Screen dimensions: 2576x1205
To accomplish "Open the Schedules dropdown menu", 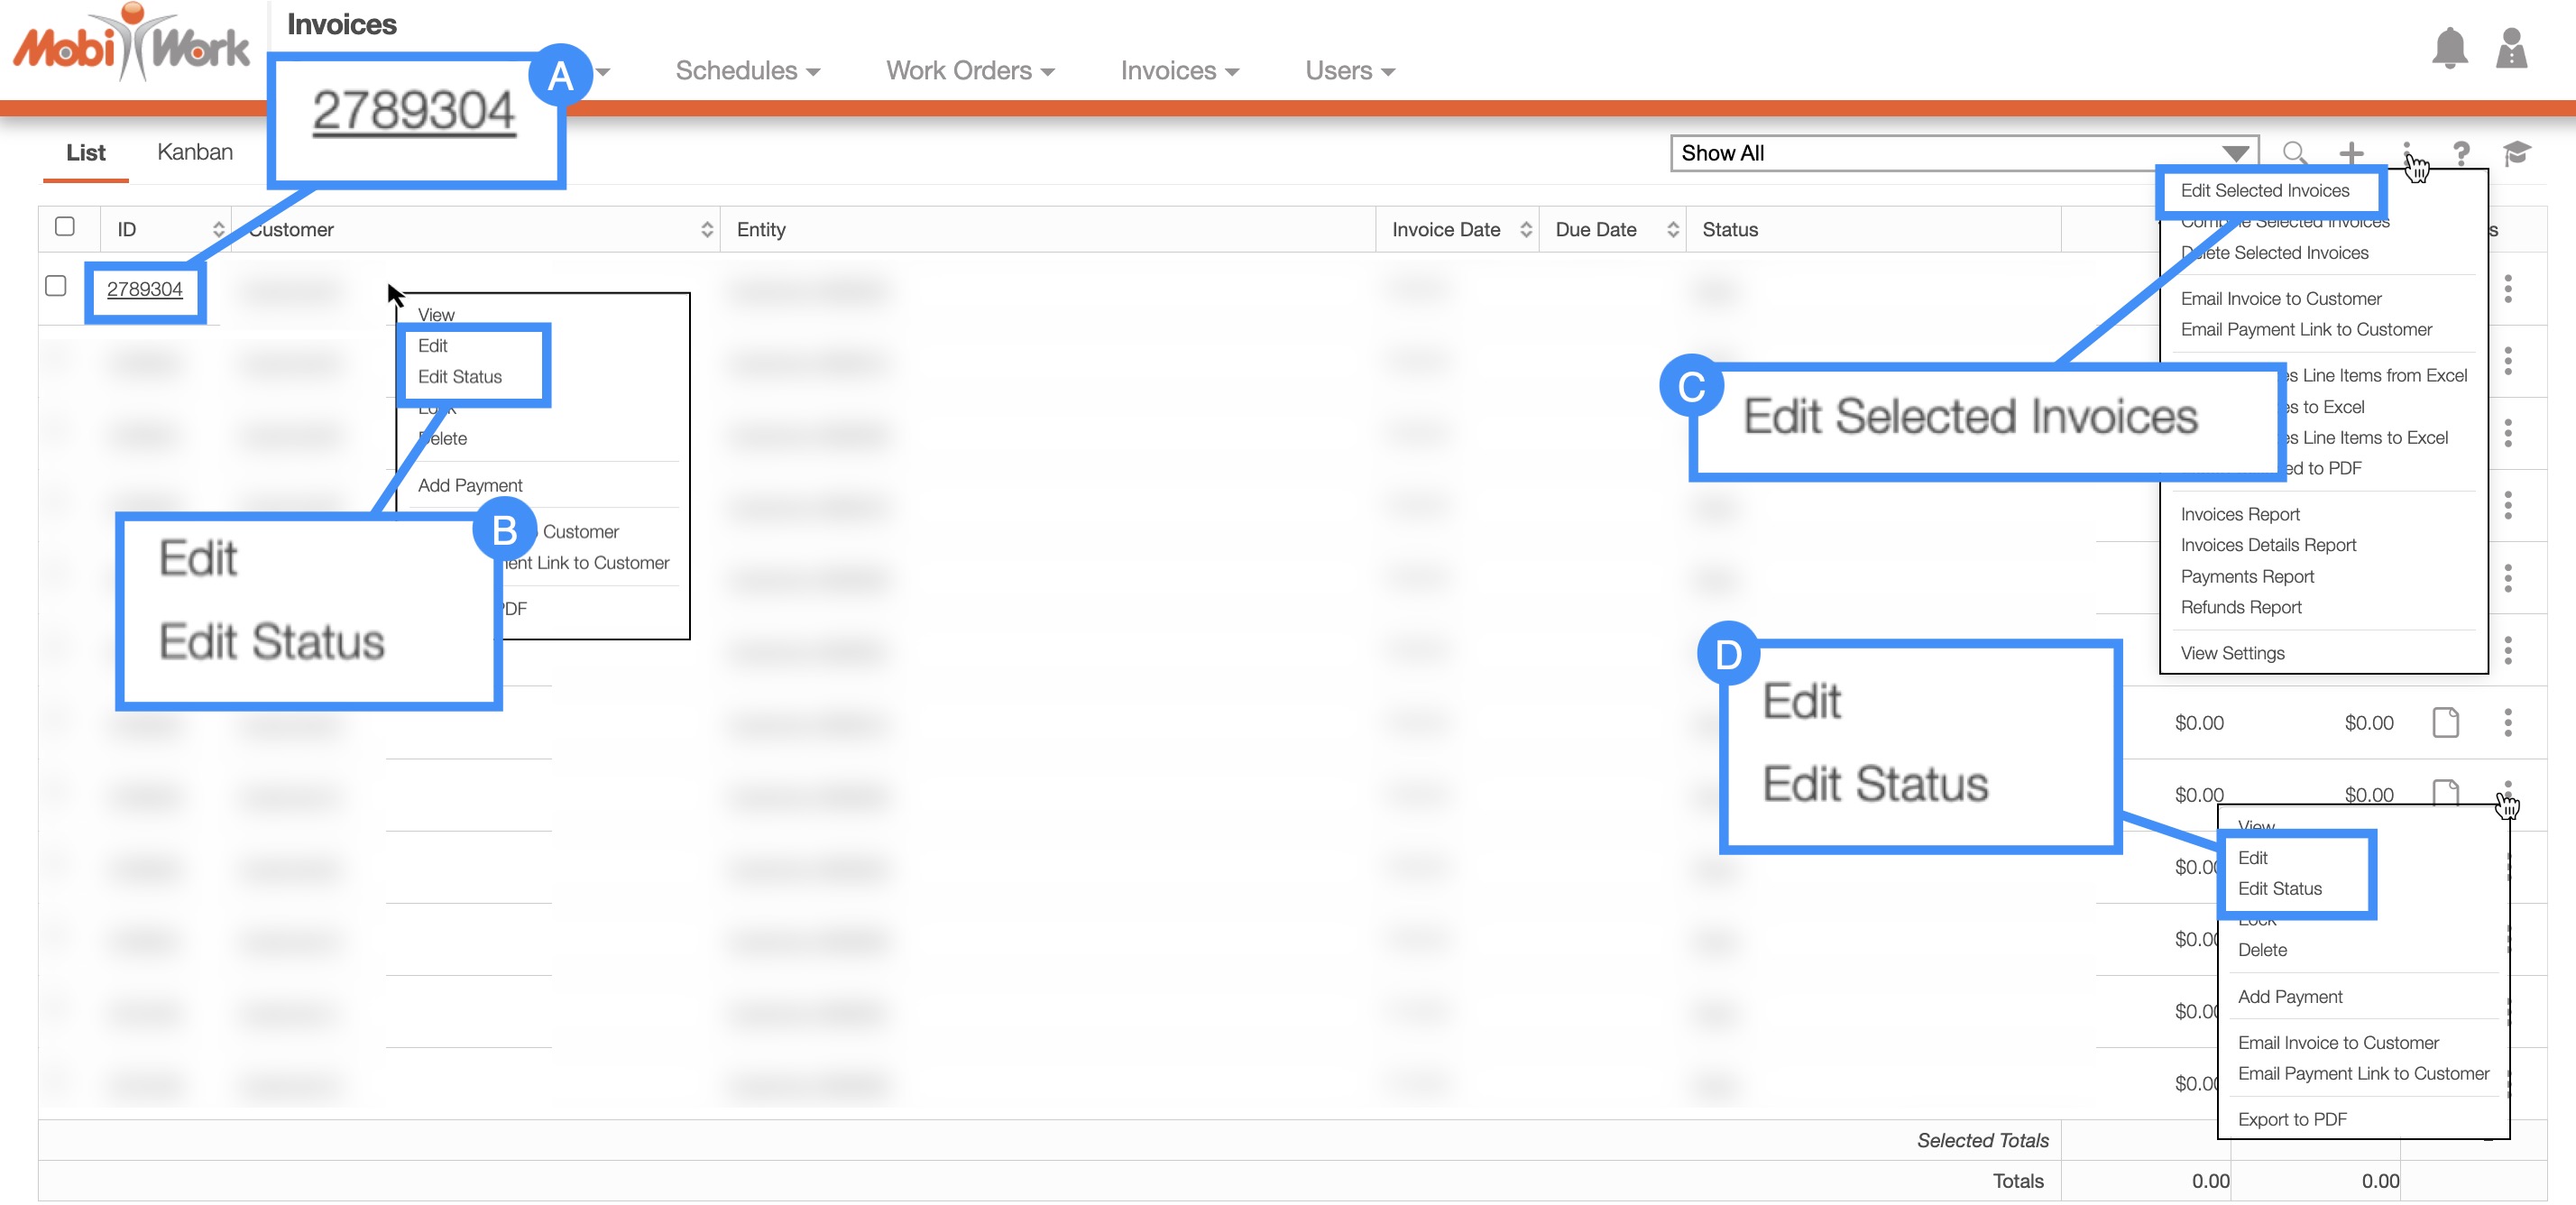I will (747, 71).
